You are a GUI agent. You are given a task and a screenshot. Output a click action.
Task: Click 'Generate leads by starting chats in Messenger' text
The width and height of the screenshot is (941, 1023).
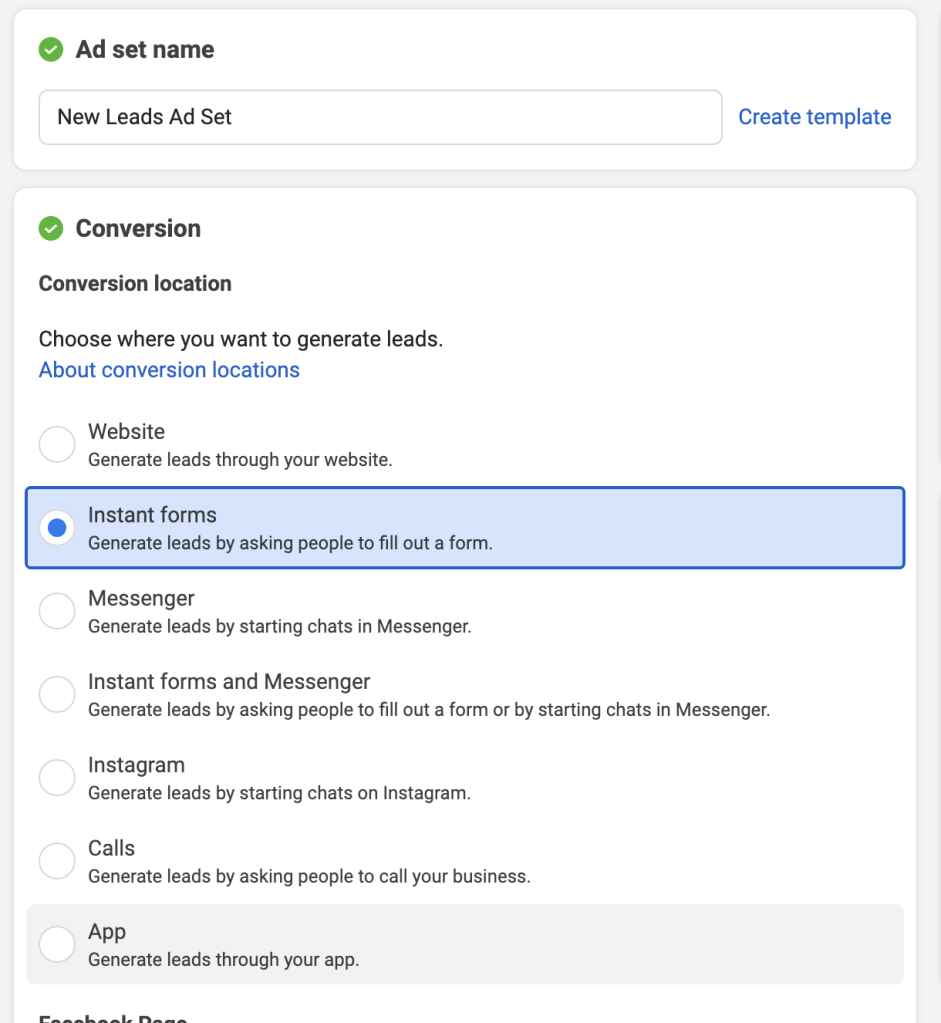point(279,627)
